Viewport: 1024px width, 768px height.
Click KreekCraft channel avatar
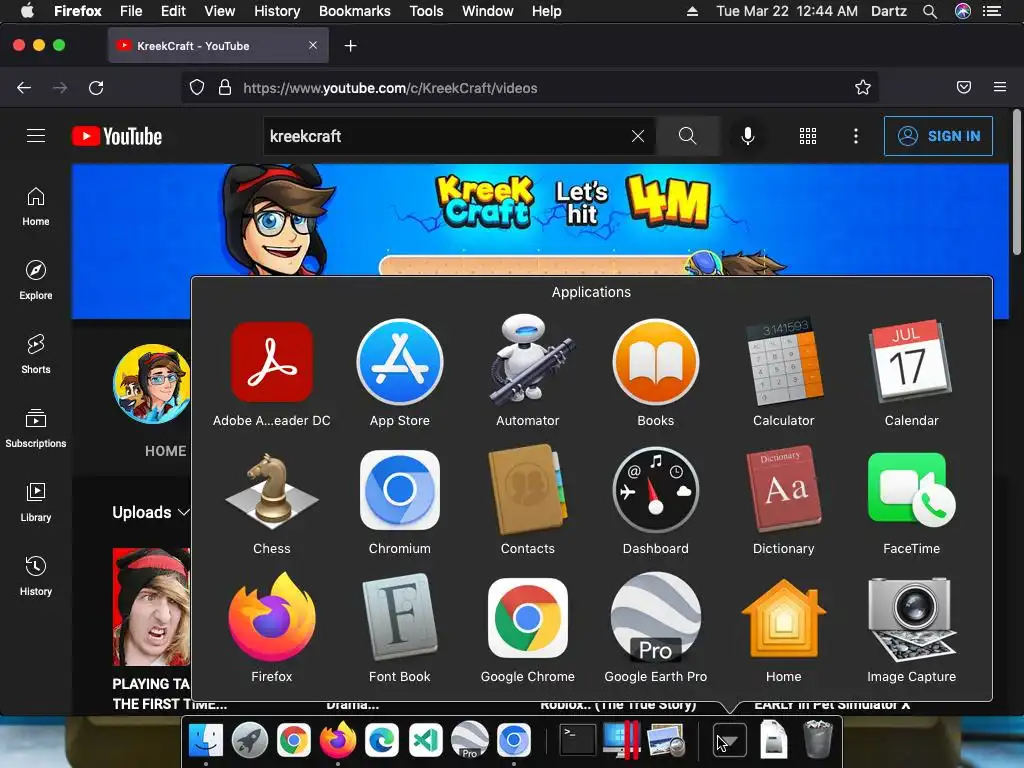(x=153, y=384)
